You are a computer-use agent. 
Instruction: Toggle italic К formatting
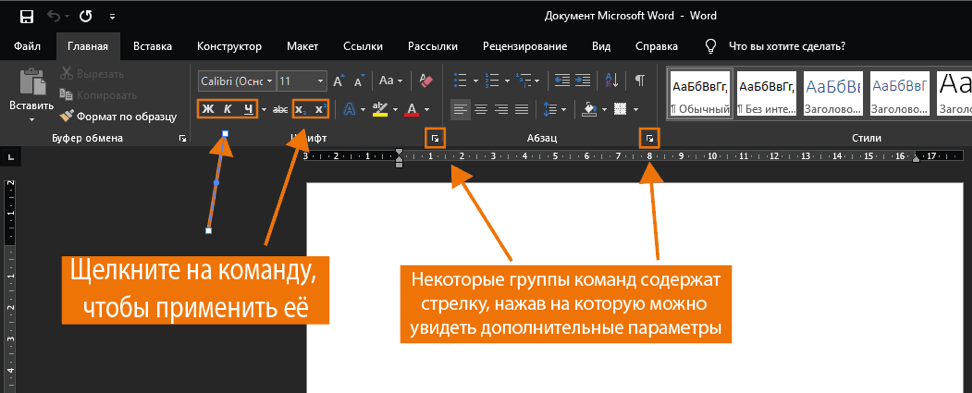(x=228, y=110)
